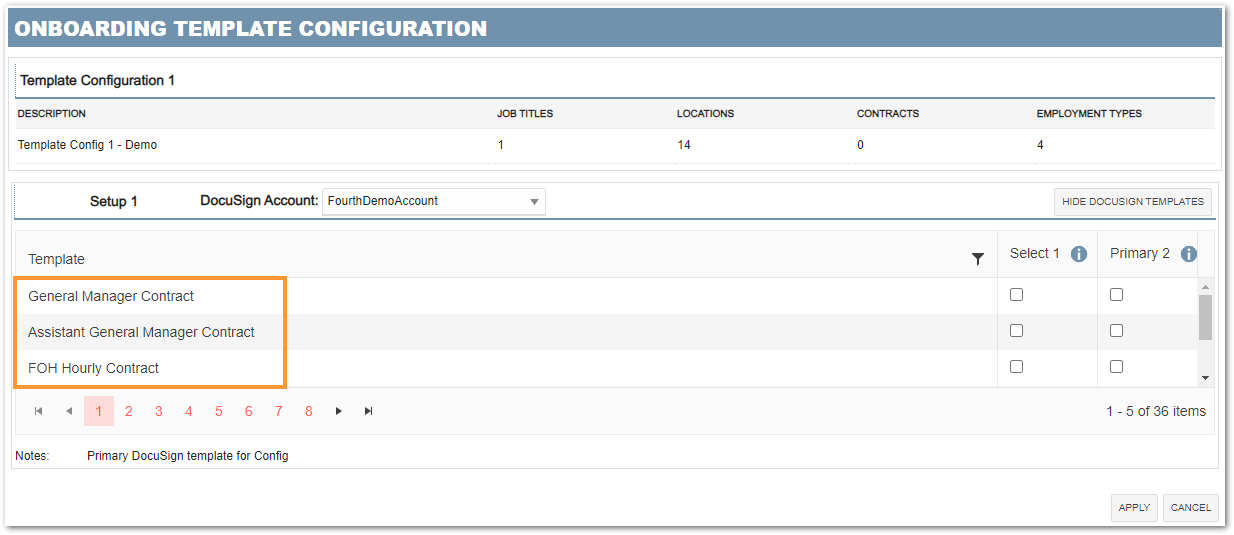Tick Select checkbox for General Manager Contract

click(x=1017, y=295)
